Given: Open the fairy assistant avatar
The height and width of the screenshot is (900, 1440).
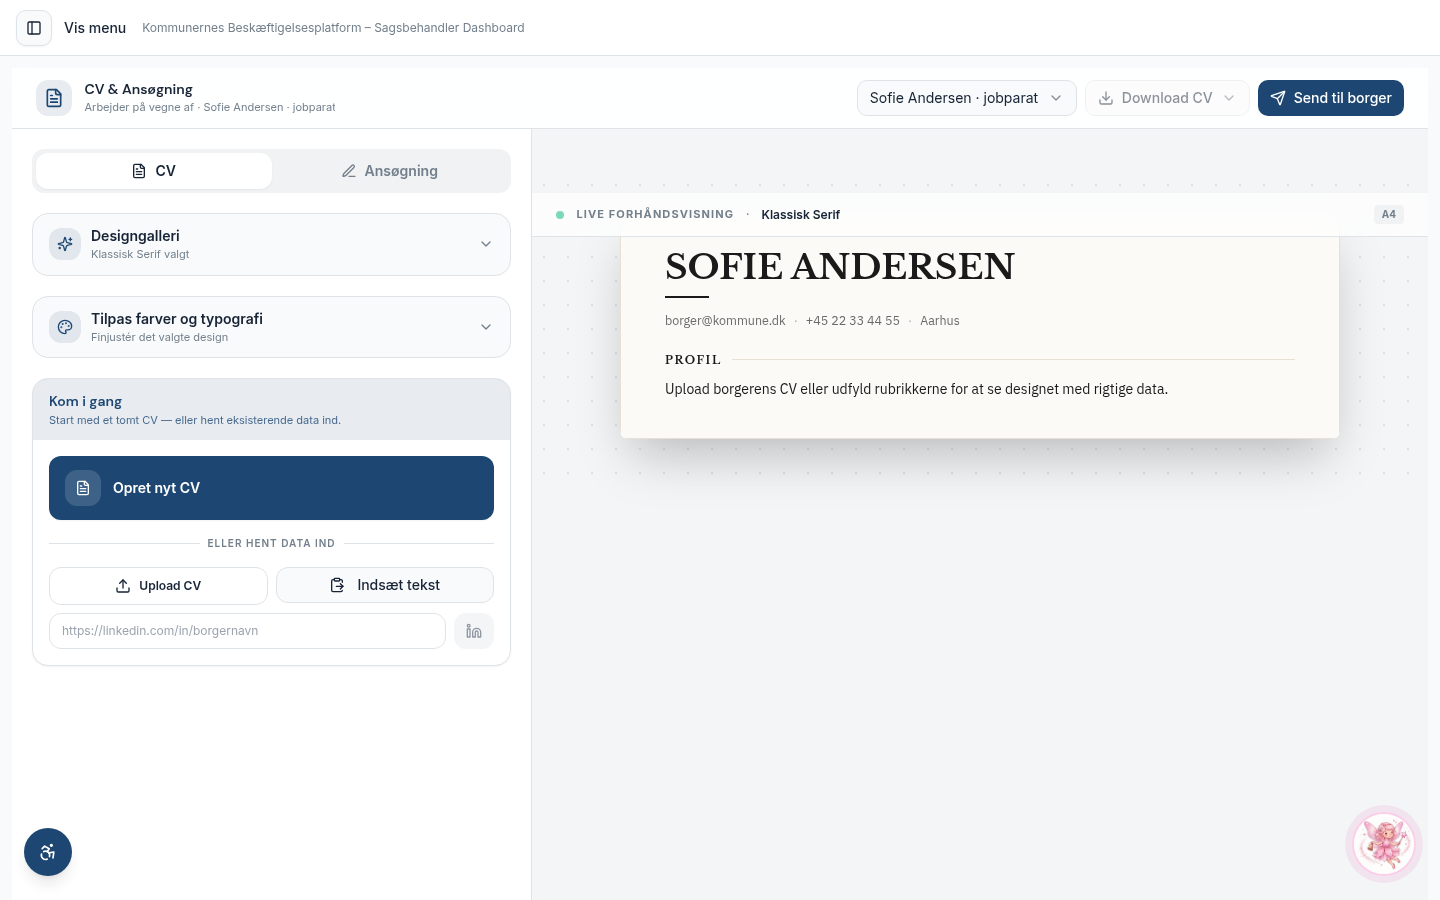Looking at the screenshot, I should [x=1384, y=844].
